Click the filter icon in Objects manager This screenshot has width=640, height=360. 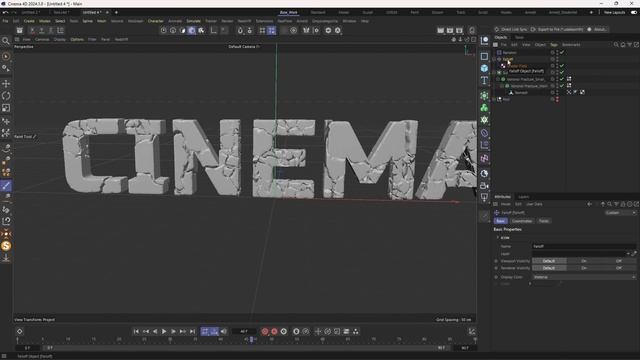(630, 44)
